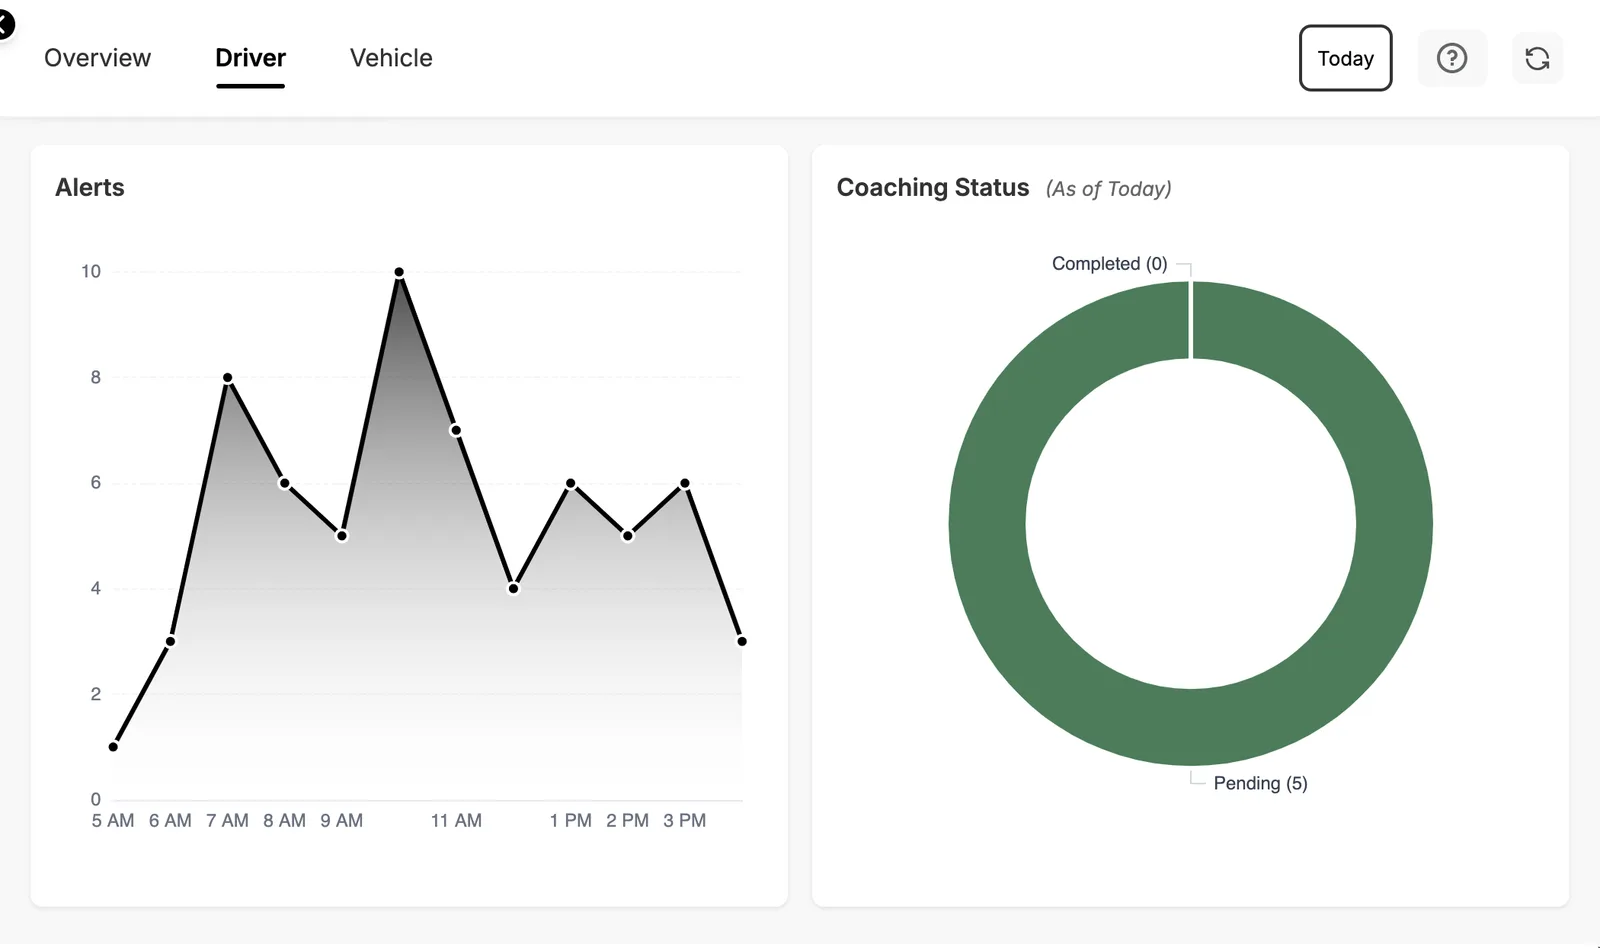Click the Alerts card title

(90, 188)
